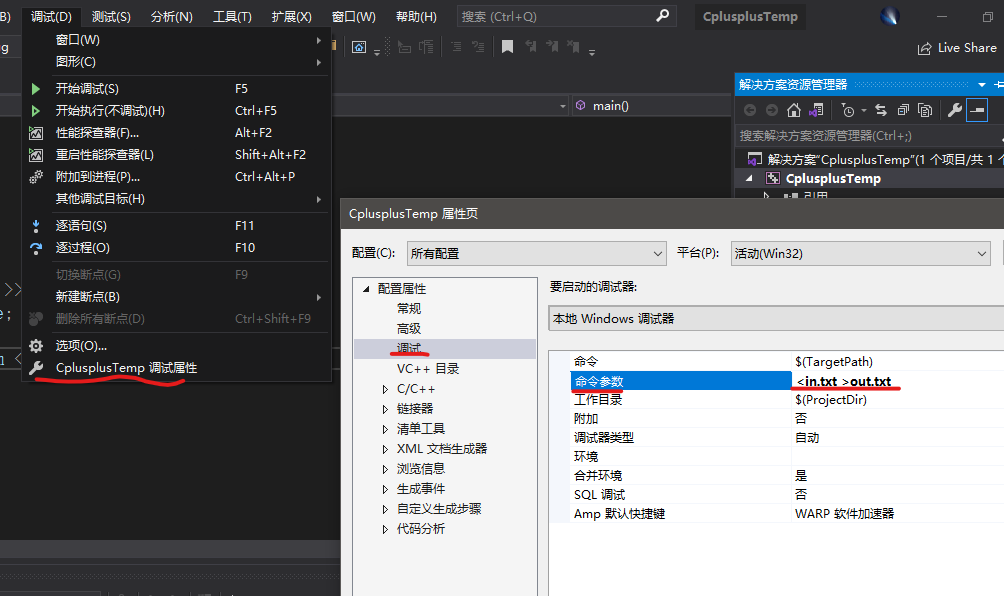Expand the XML 文档生成器 node
The image size is (1004, 596).
[385, 449]
